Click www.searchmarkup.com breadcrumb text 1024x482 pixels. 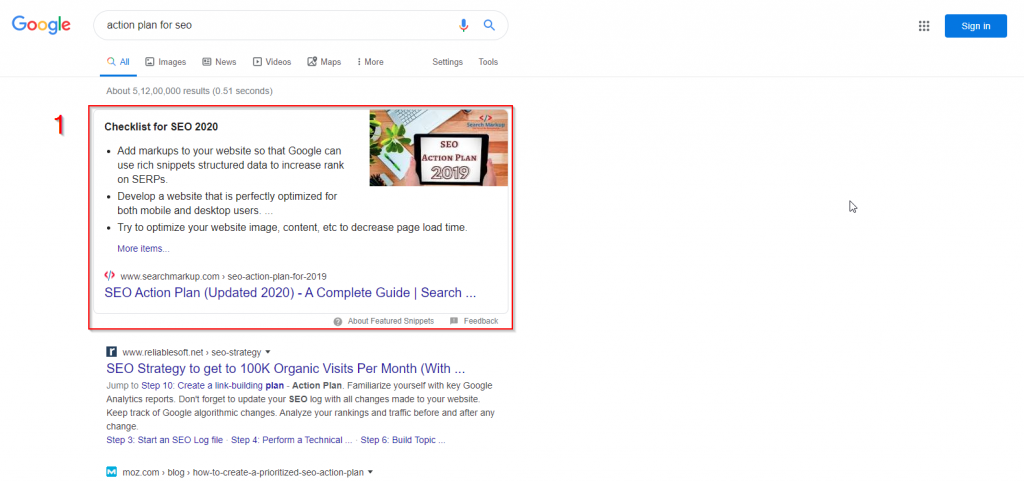pyautogui.click(x=223, y=276)
